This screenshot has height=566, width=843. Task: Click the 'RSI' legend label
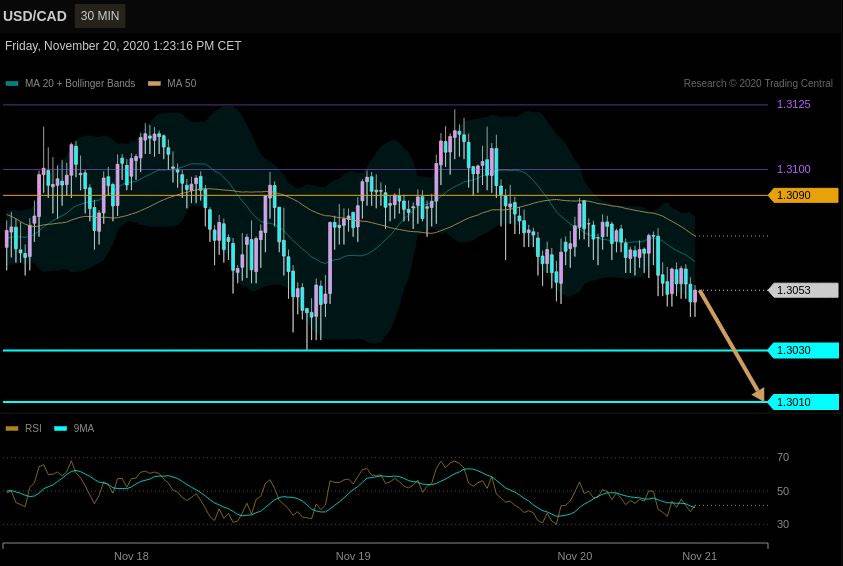pos(33,428)
